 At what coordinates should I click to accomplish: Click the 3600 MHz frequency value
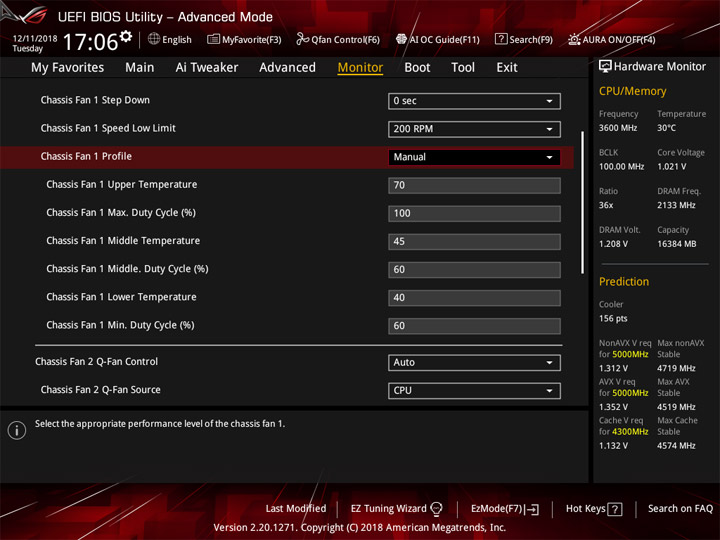(618, 128)
